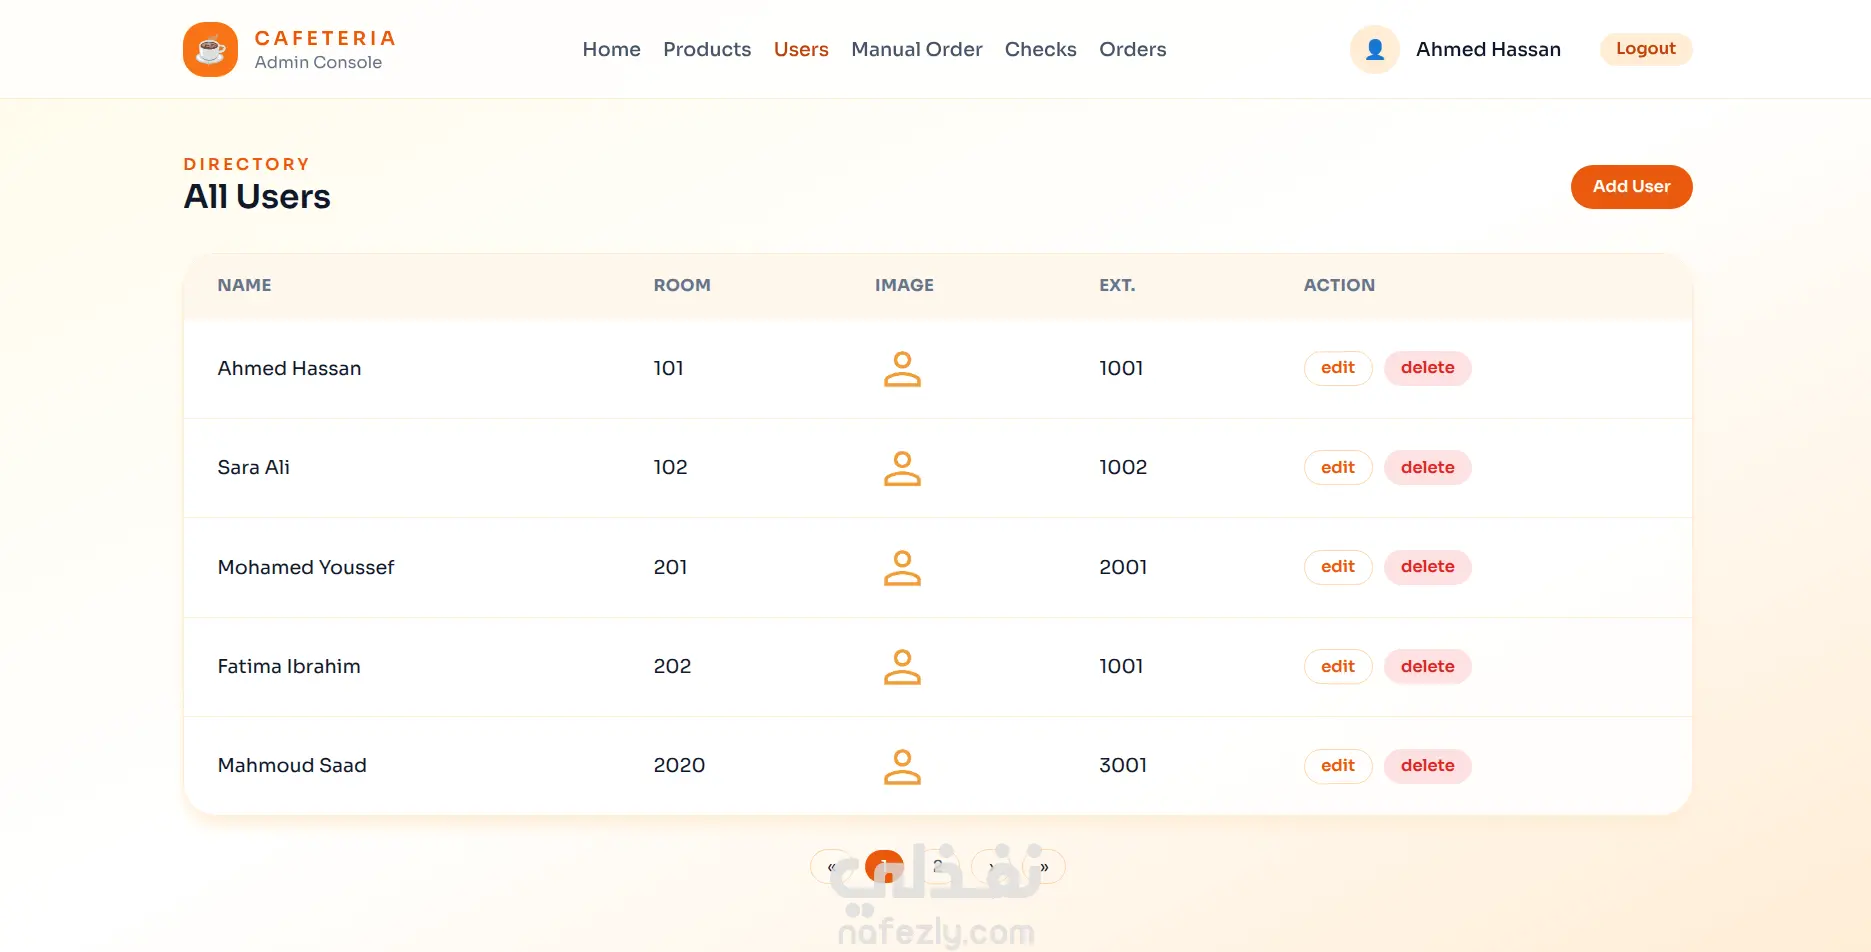Open the Orders page
This screenshot has width=1871, height=952.
(x=1133, y=49)
